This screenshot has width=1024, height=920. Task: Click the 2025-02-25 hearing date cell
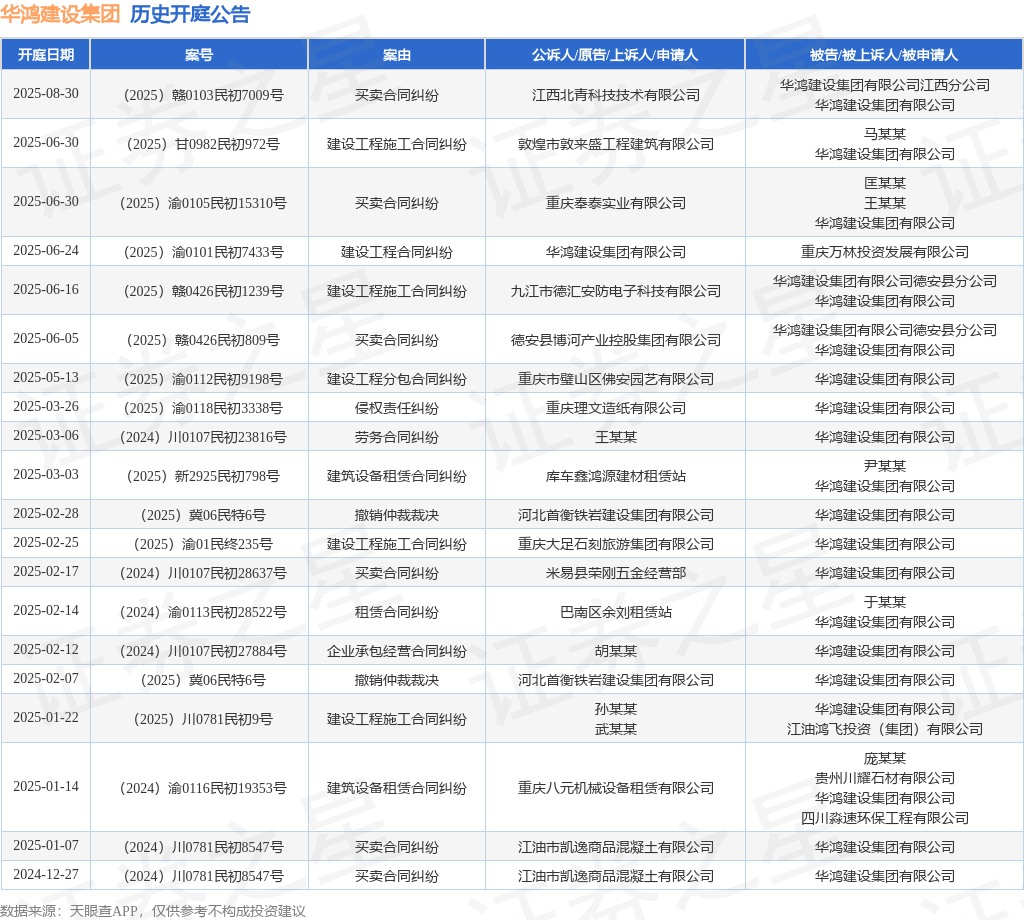point(45,543)
